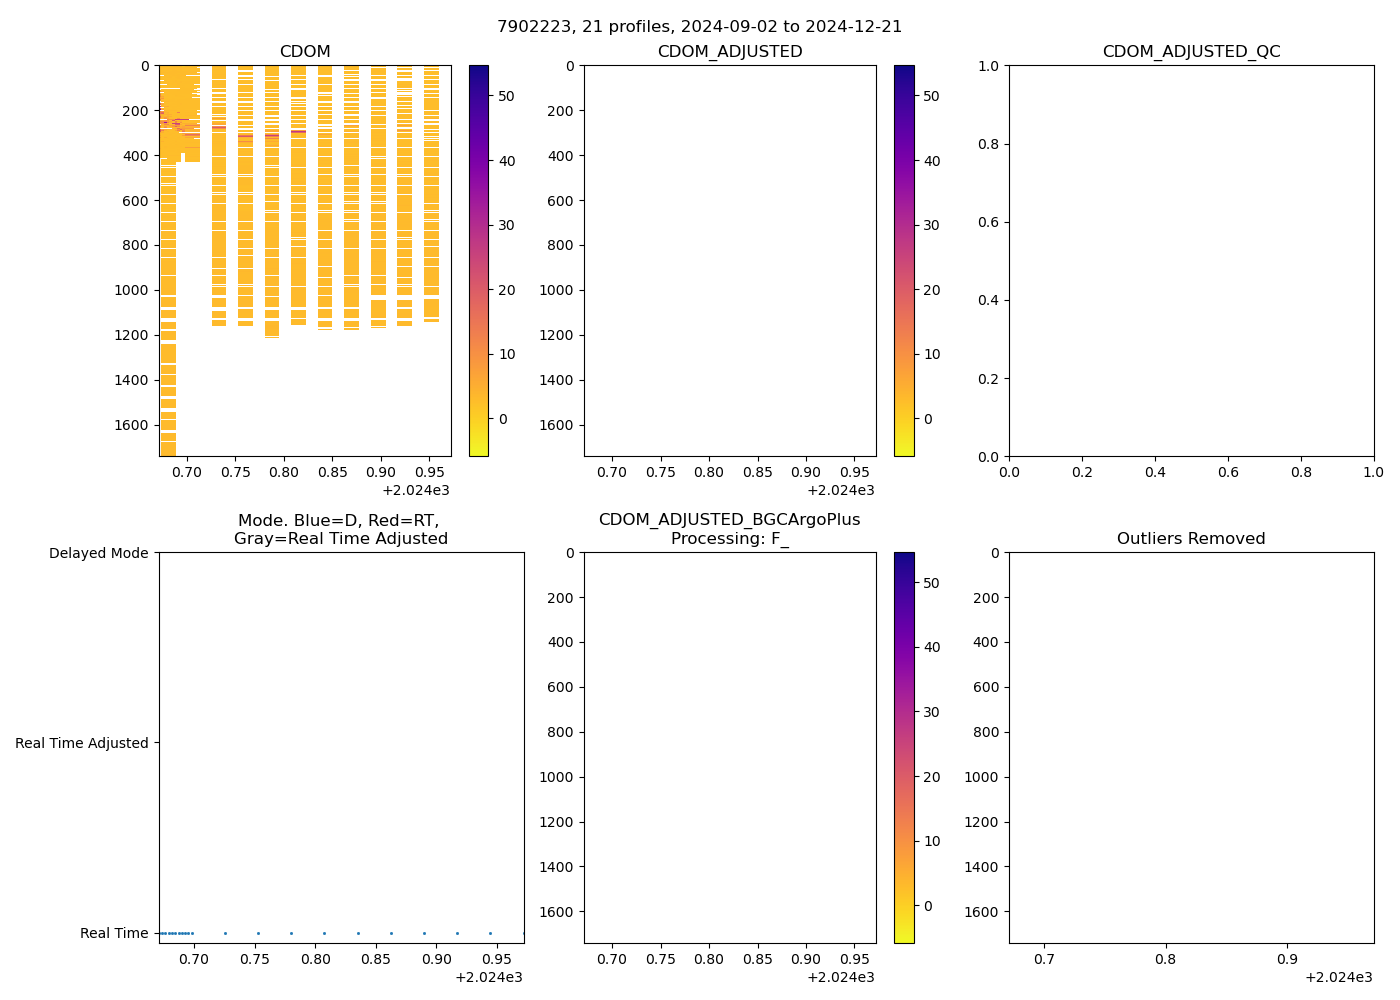
Task: Click the colorbar beside the CDOM plot
Action: pos(479,260)
